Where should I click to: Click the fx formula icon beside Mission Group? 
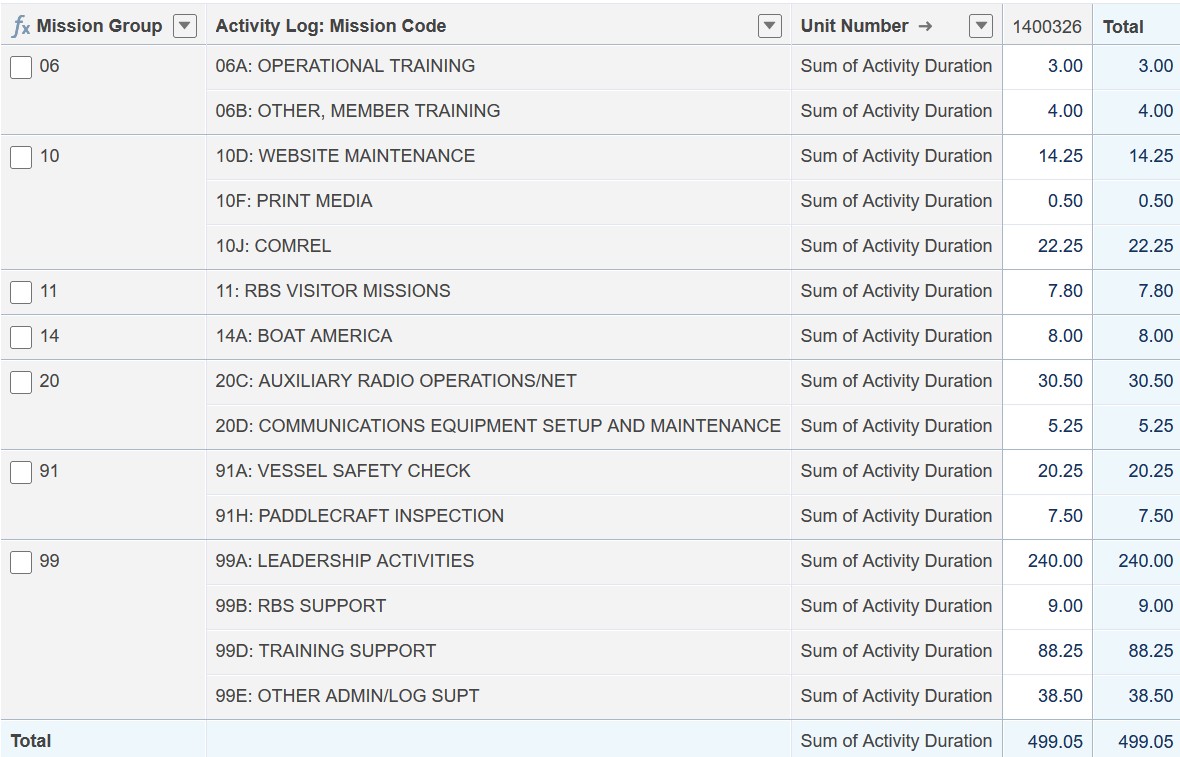click(21, 26)
